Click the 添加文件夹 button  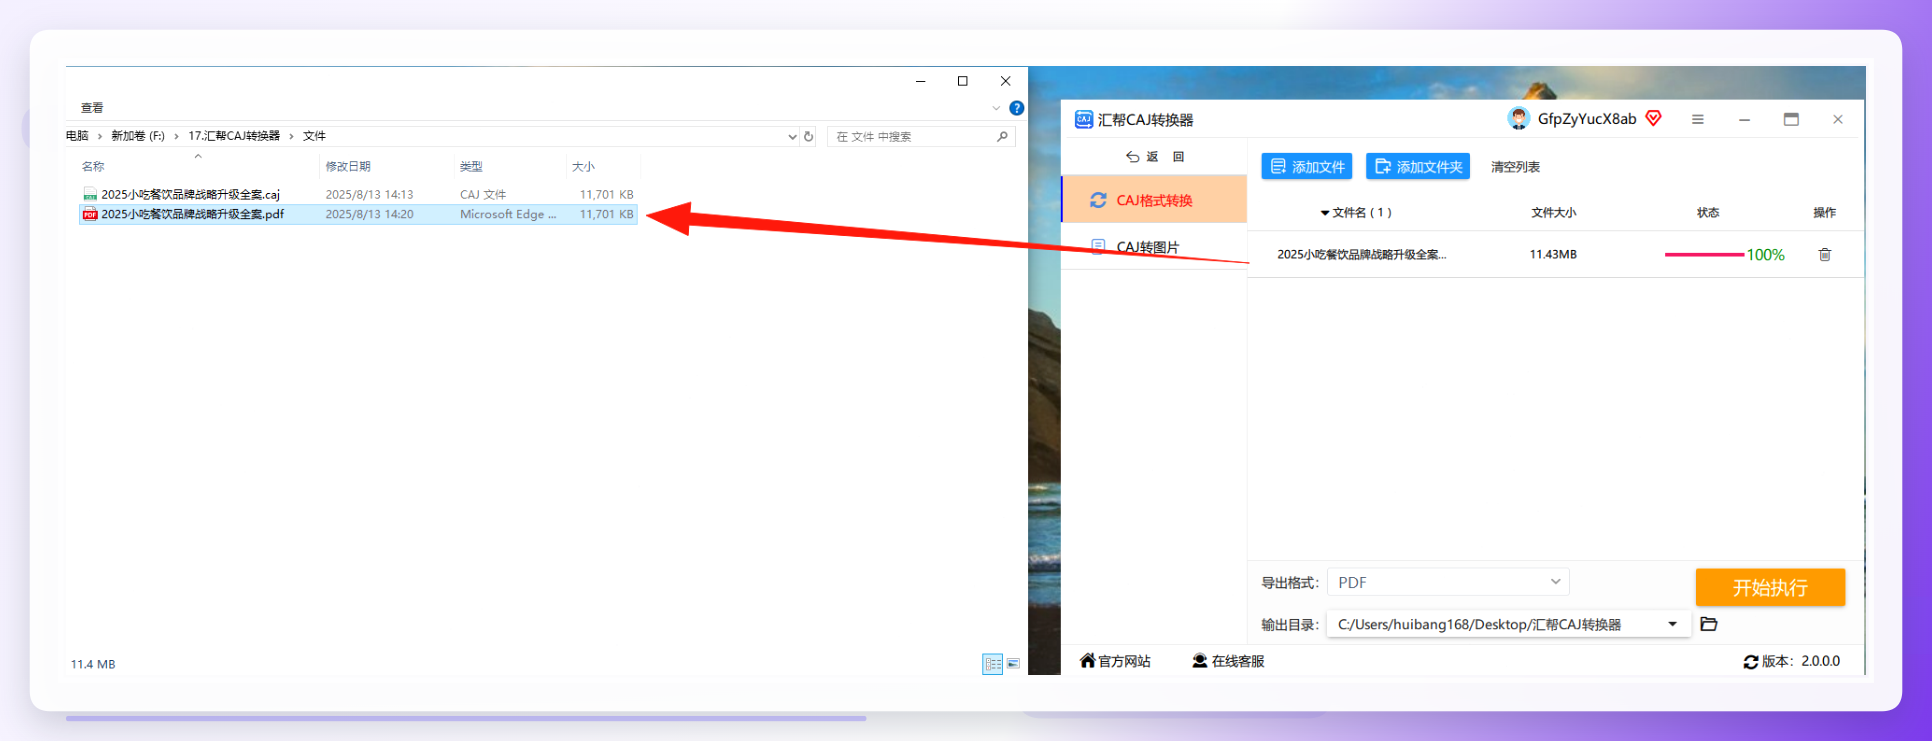(1418, 166)
